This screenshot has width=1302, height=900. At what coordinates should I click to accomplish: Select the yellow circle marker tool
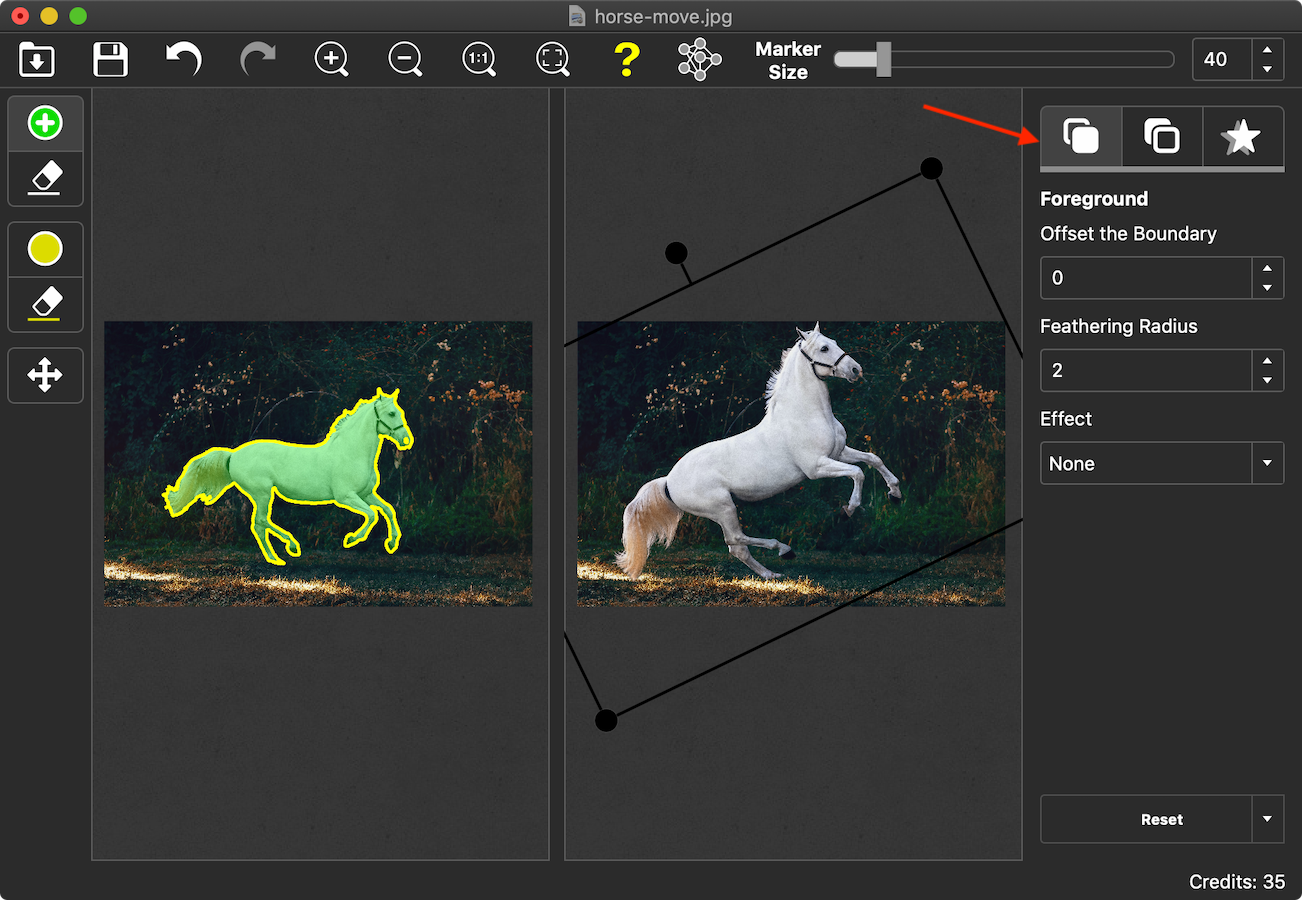[x=45, y=249]
